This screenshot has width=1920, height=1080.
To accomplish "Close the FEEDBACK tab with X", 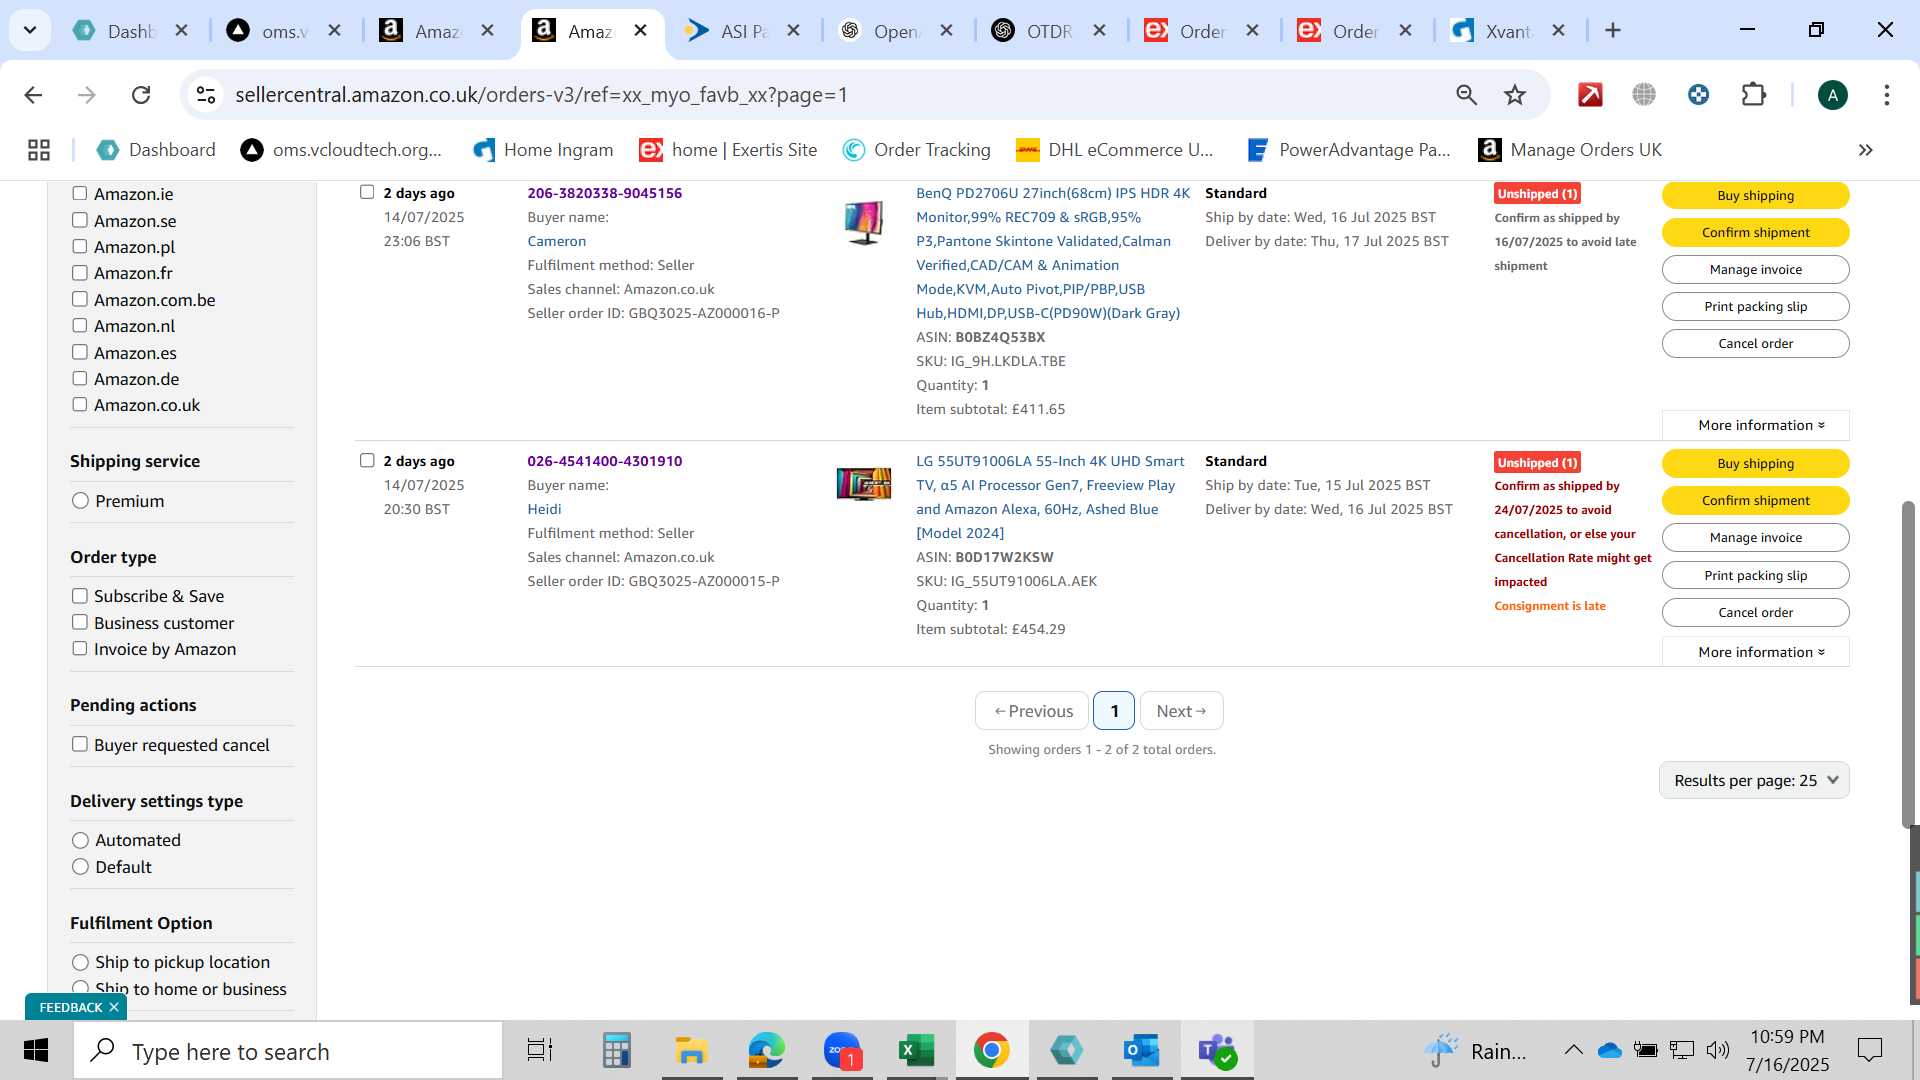I will click(x=114, y=1007).
